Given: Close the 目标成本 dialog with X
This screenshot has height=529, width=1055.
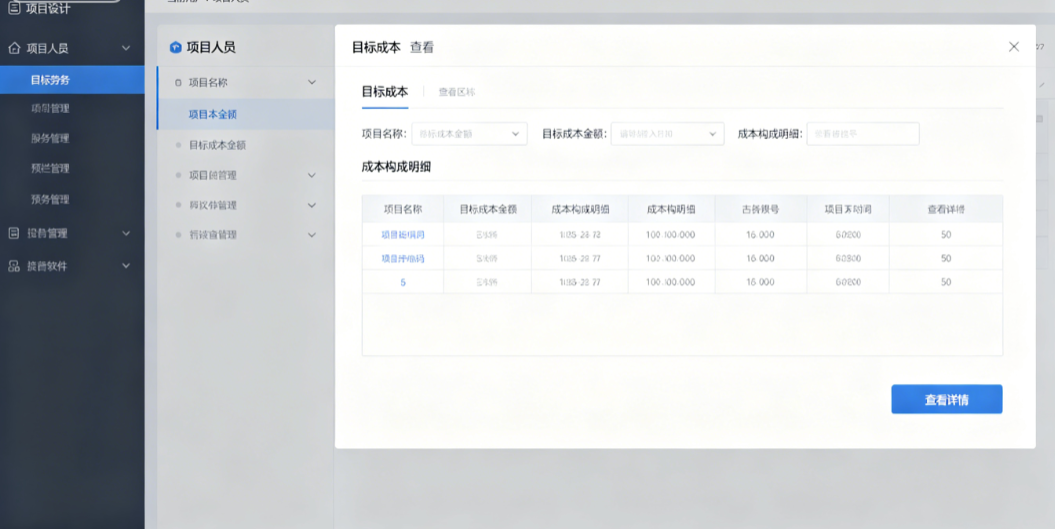Looking at the screenshot, I should pyautogui.click(x=1013, y=46).
